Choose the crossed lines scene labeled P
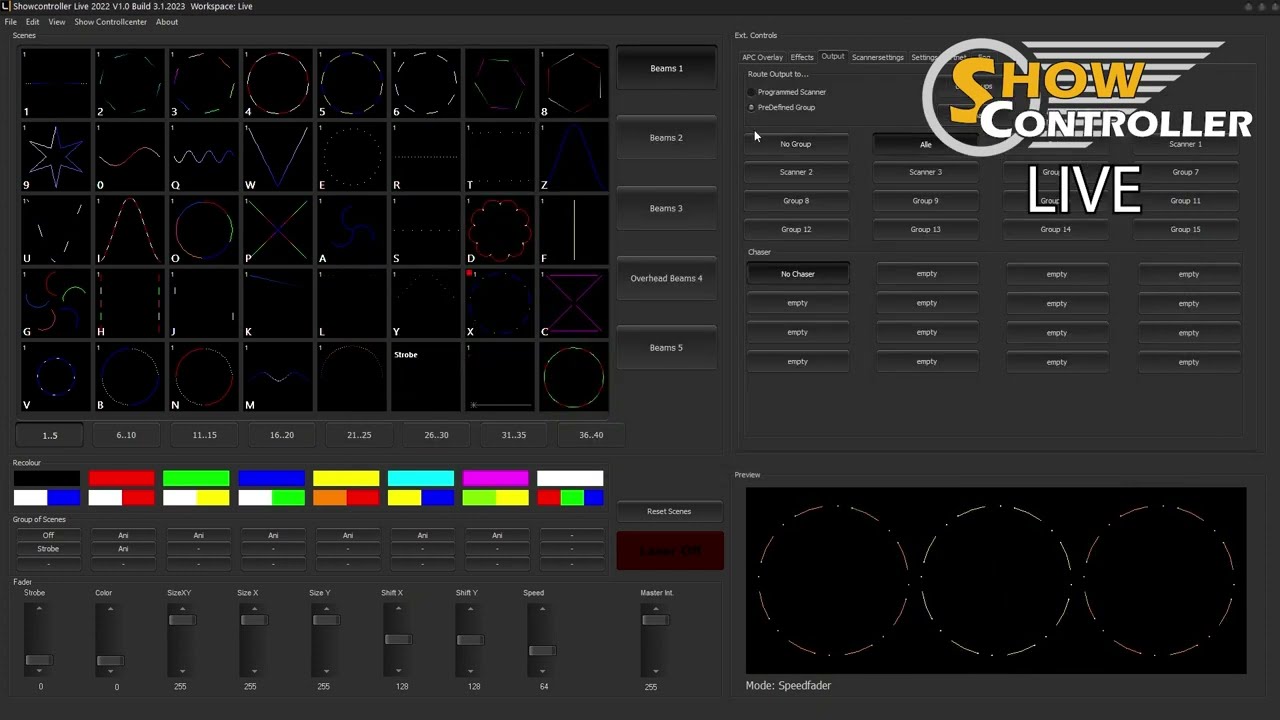Screen dimensions: 1280x720 [x=277, y=230]
